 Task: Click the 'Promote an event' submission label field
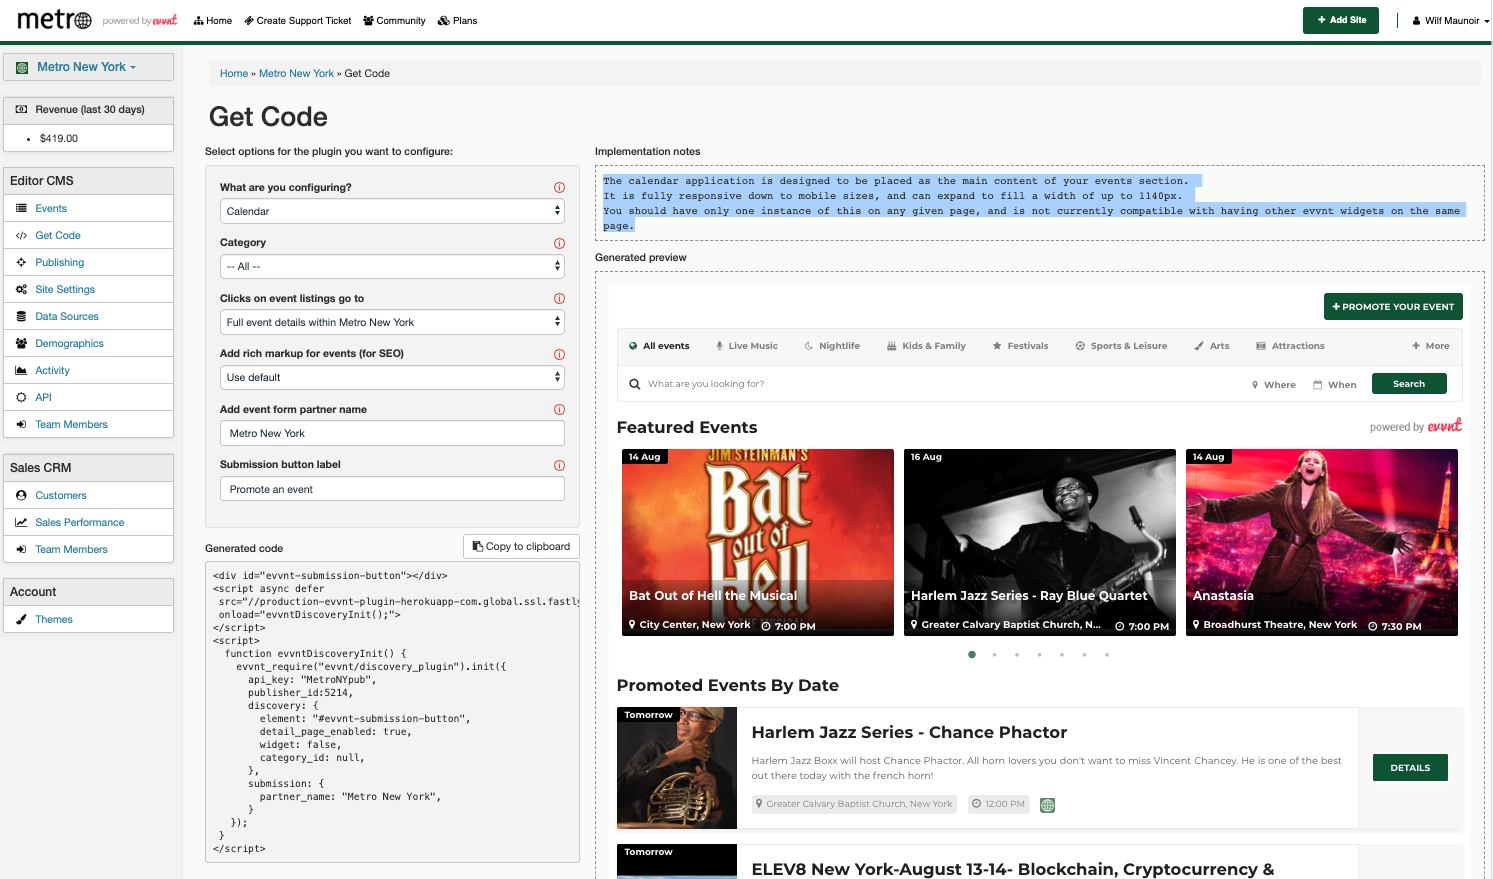[x=392, y=489]
